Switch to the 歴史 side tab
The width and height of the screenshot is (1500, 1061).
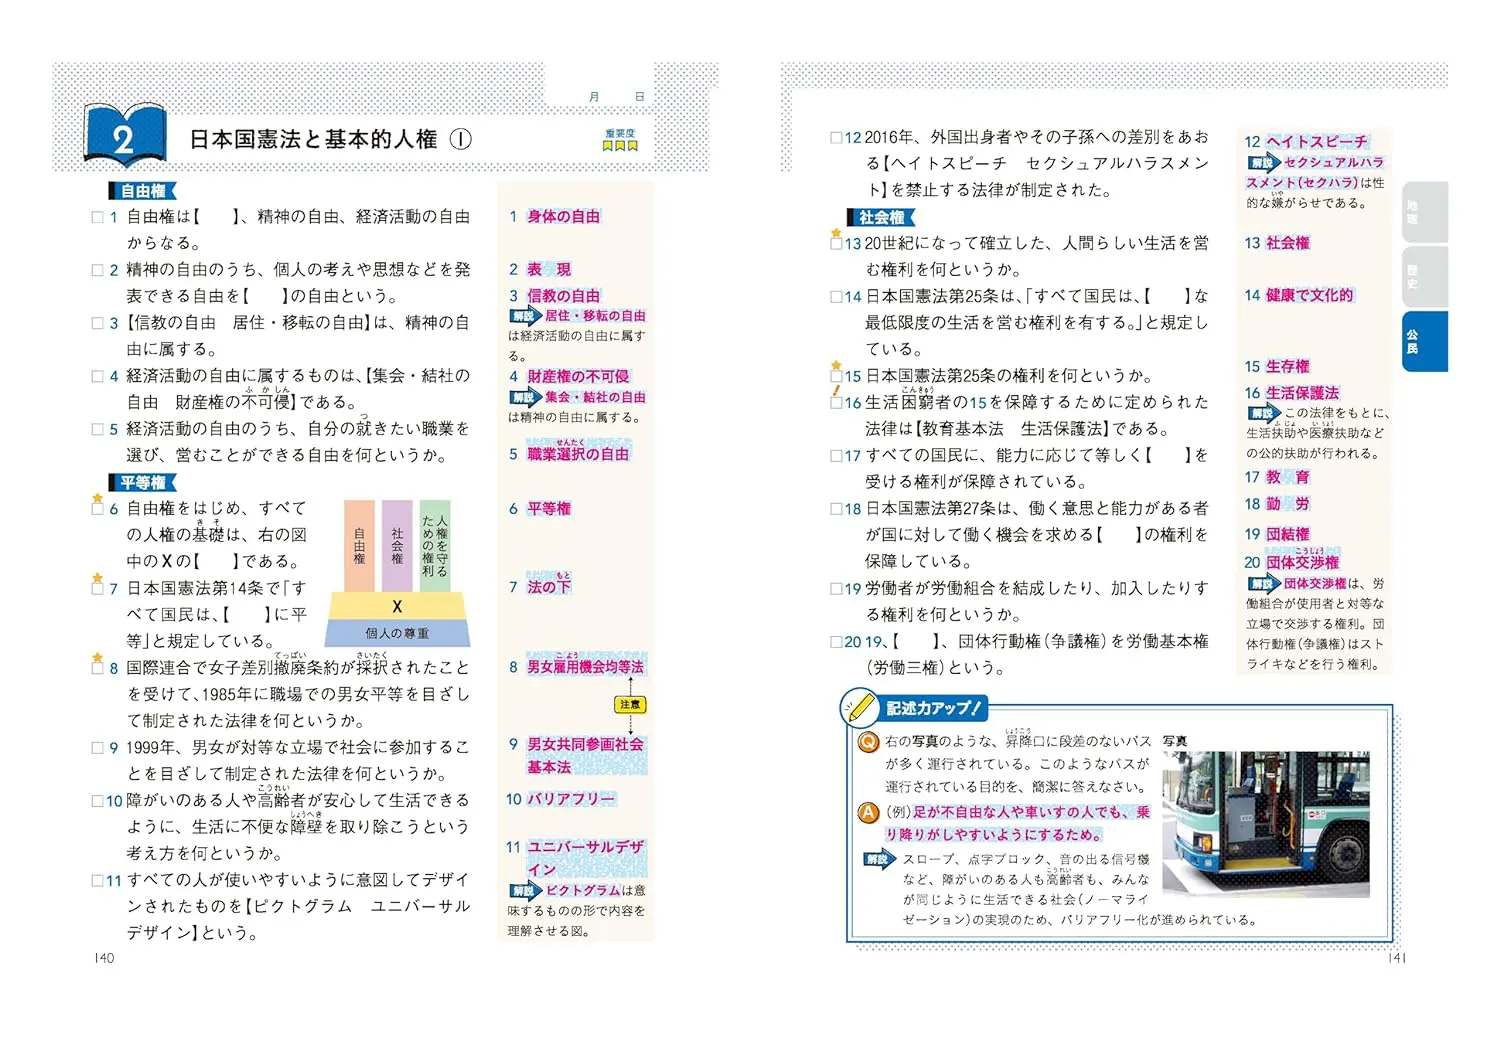pos(1424,277)
